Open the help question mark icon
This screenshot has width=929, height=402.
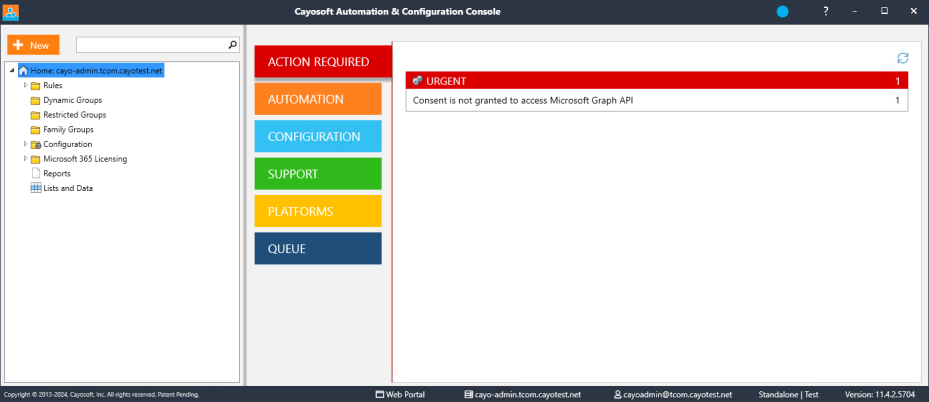coord(826,11)
